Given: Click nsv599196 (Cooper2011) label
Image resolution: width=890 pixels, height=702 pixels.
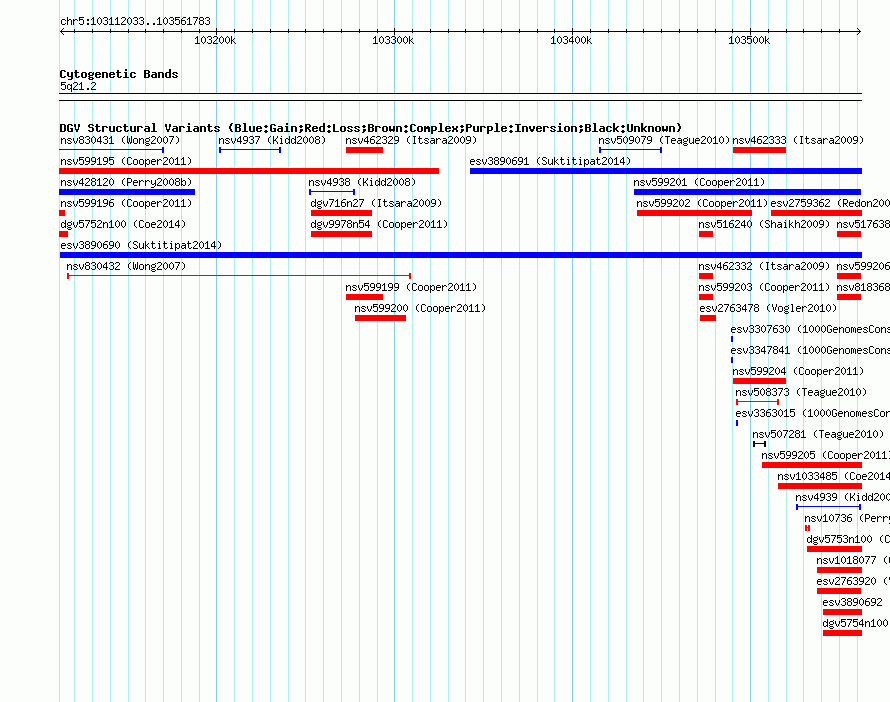Looking at the screenshot, I should [126, 203].
